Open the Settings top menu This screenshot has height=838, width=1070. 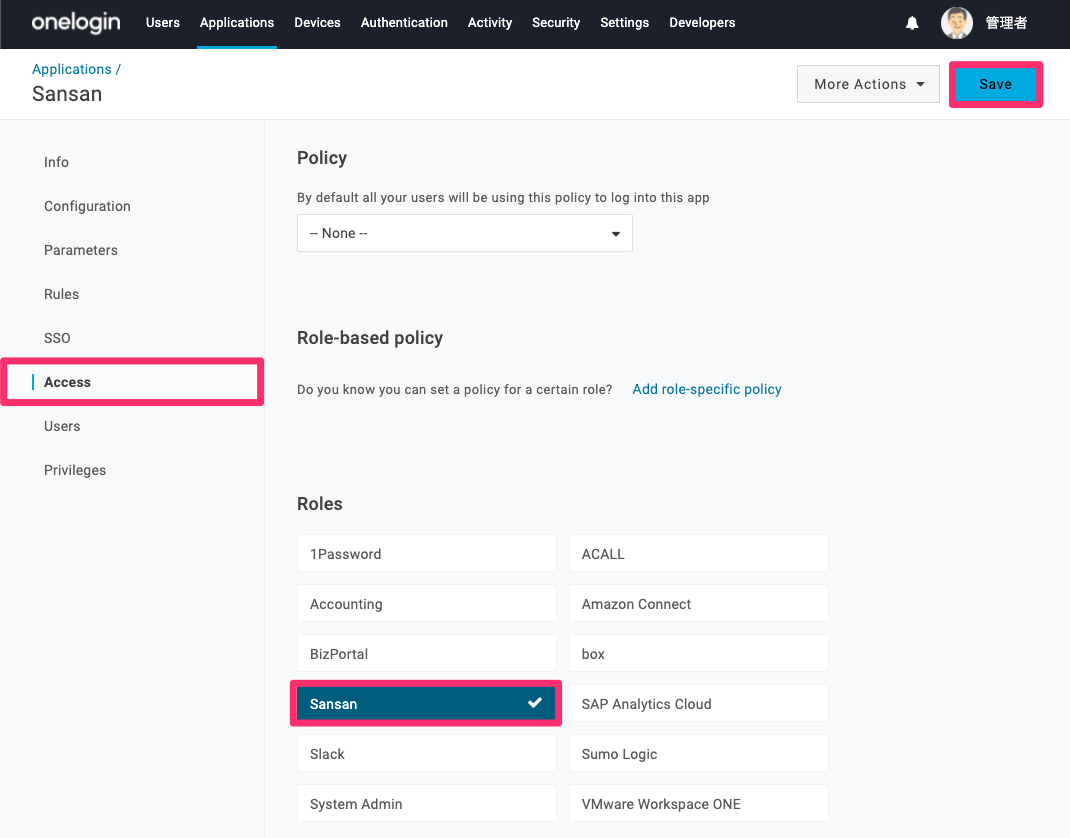[x=624, y=23]
